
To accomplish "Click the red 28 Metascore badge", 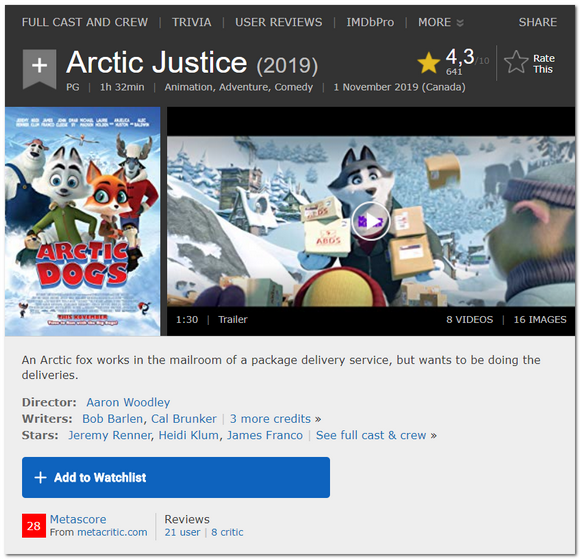I will pos(34,525).
